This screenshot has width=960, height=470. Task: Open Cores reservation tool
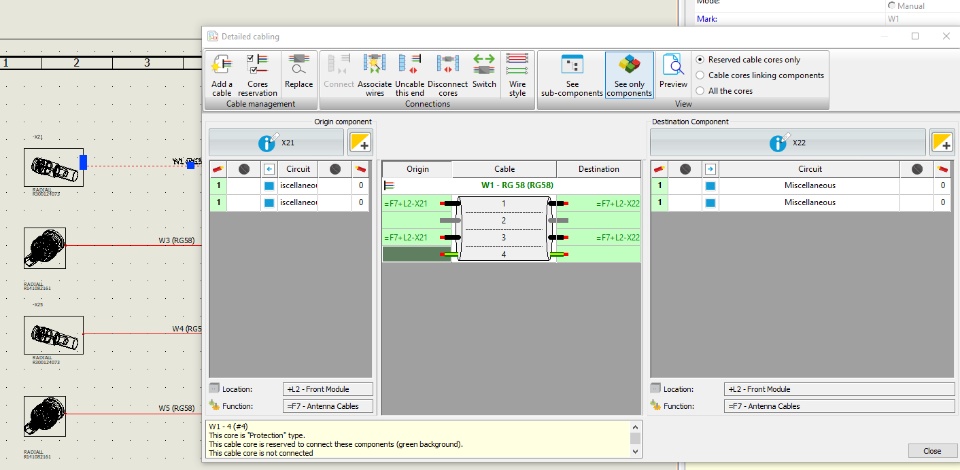tap(258, 75)
